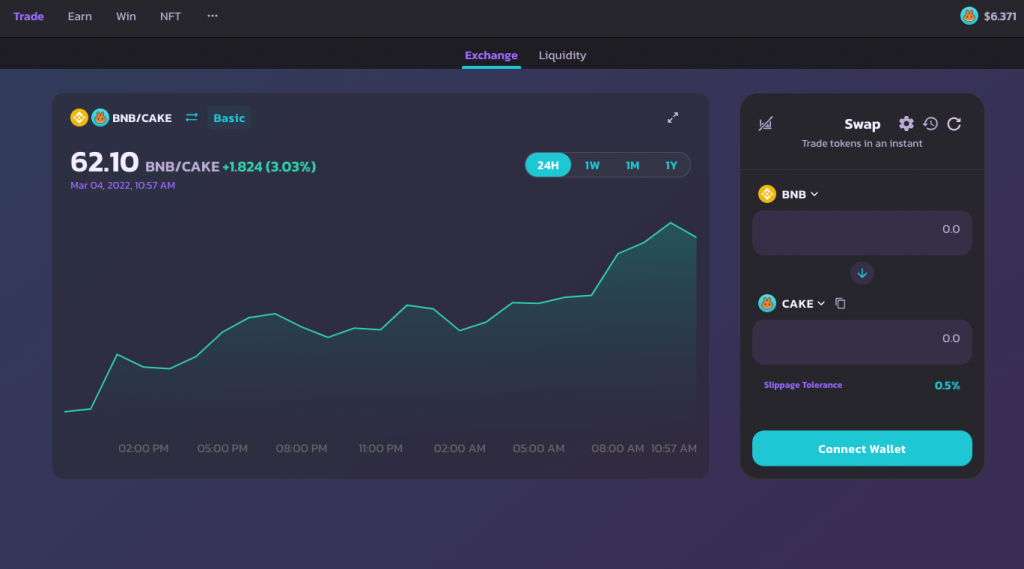Click the CAKE bunny icon in swap panel
Viewport: 1024px width, 569px height.
click(767, 303)
